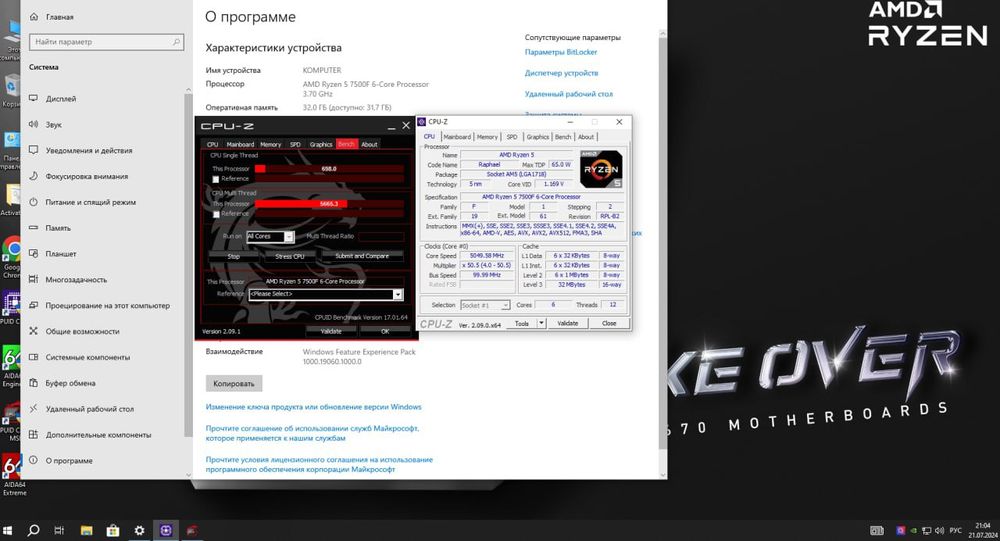Screen dimensions: 1000x541
Task: Click the multi thread score bar 5665.3
Action: pos(329,204)
